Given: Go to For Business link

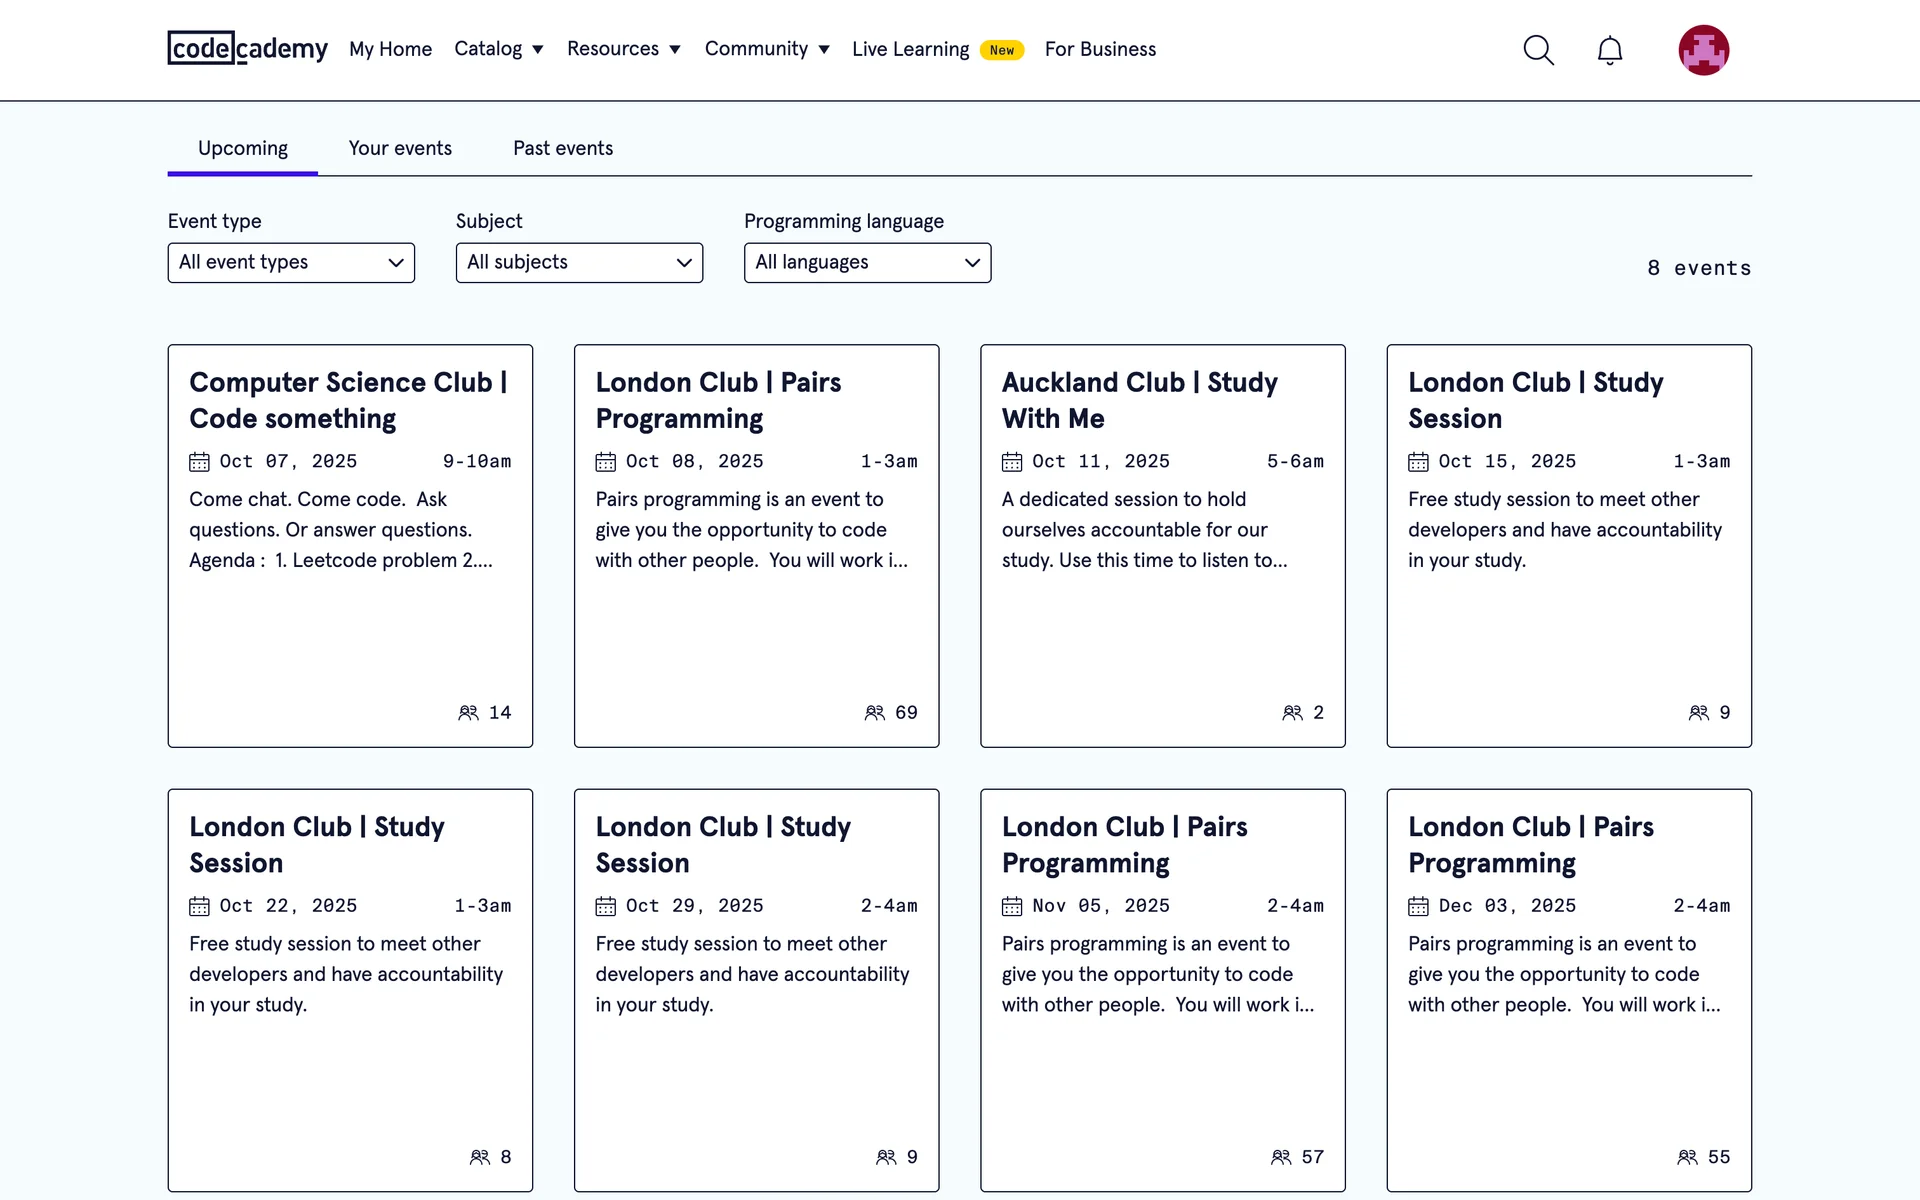Looking at the screenshot, I should pos(1100,49).
